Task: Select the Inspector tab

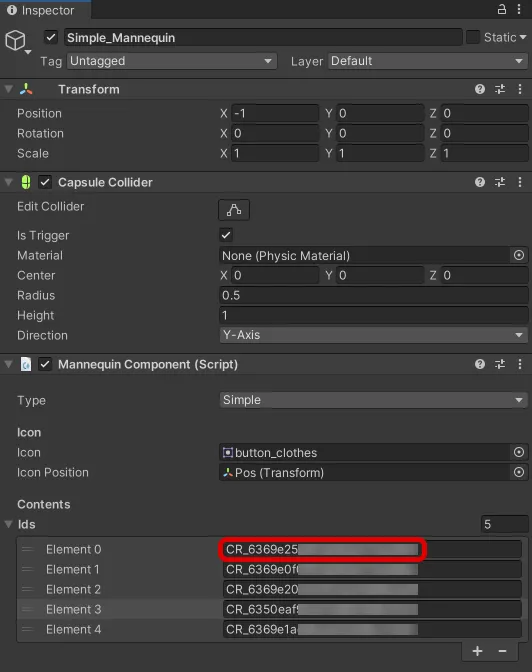Action: pyautogui.click(x=41, y=10)
